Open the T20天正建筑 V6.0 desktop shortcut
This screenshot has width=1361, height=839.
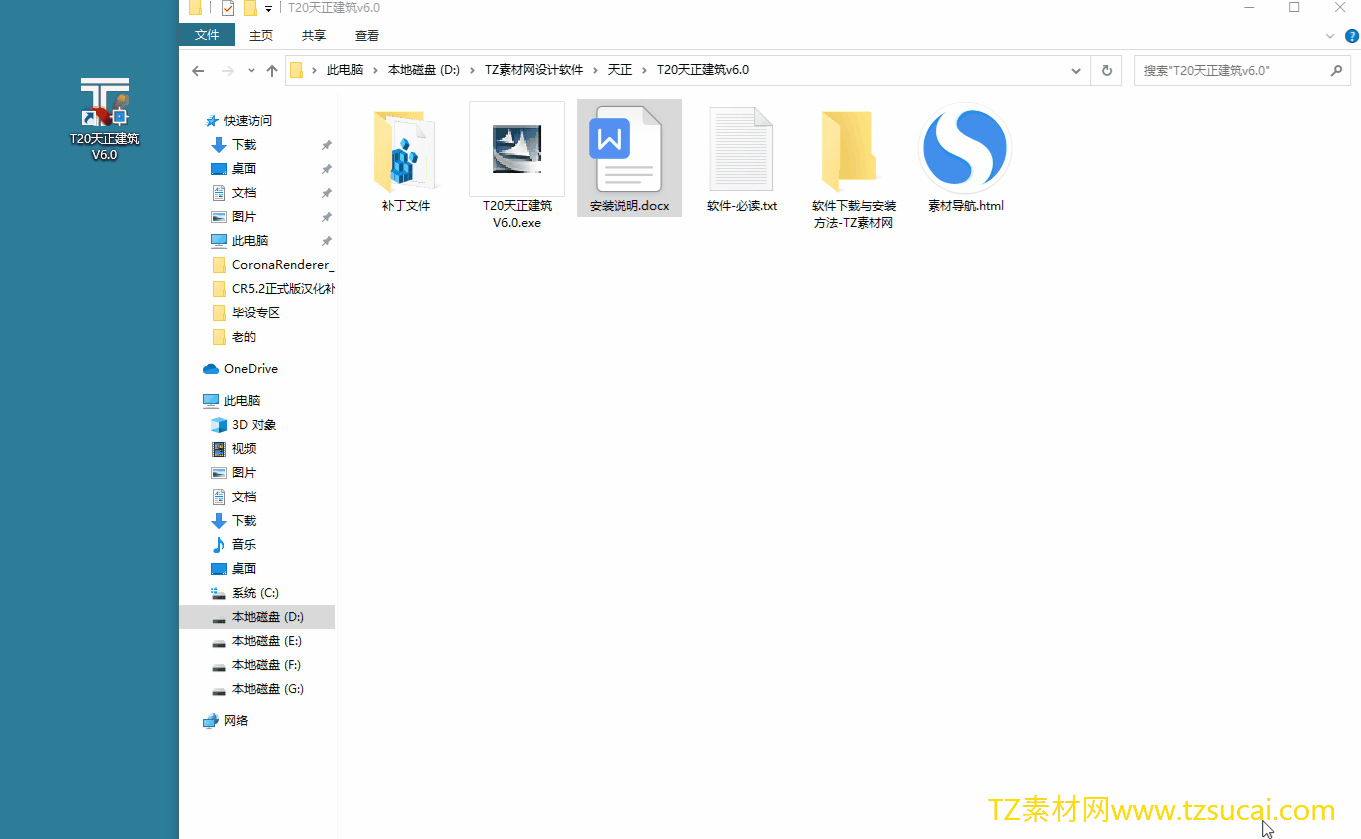pyautogui.click(x=104, y=118)
